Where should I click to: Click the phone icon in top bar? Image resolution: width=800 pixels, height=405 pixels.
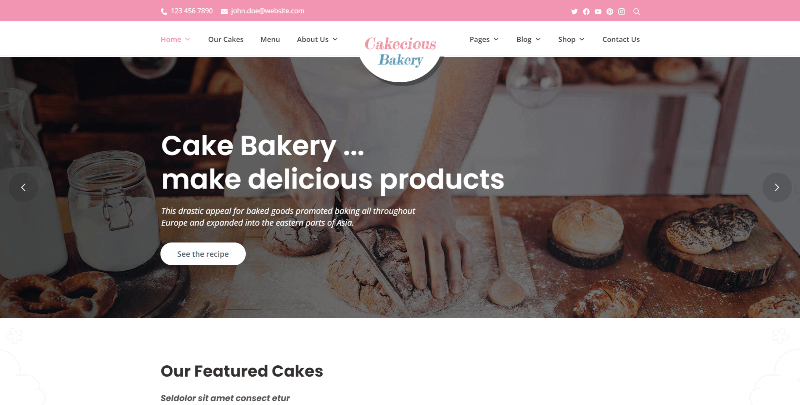[x=164, y=12]
